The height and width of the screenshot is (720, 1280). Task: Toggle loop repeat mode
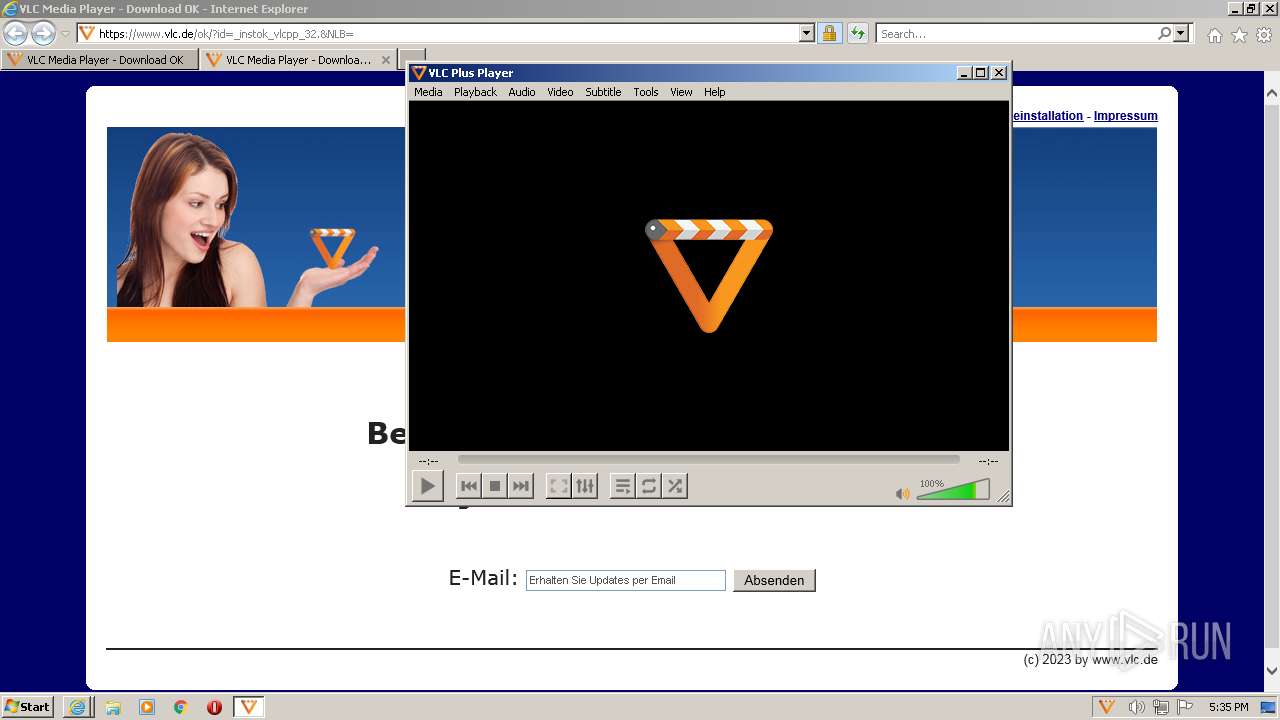649,486
